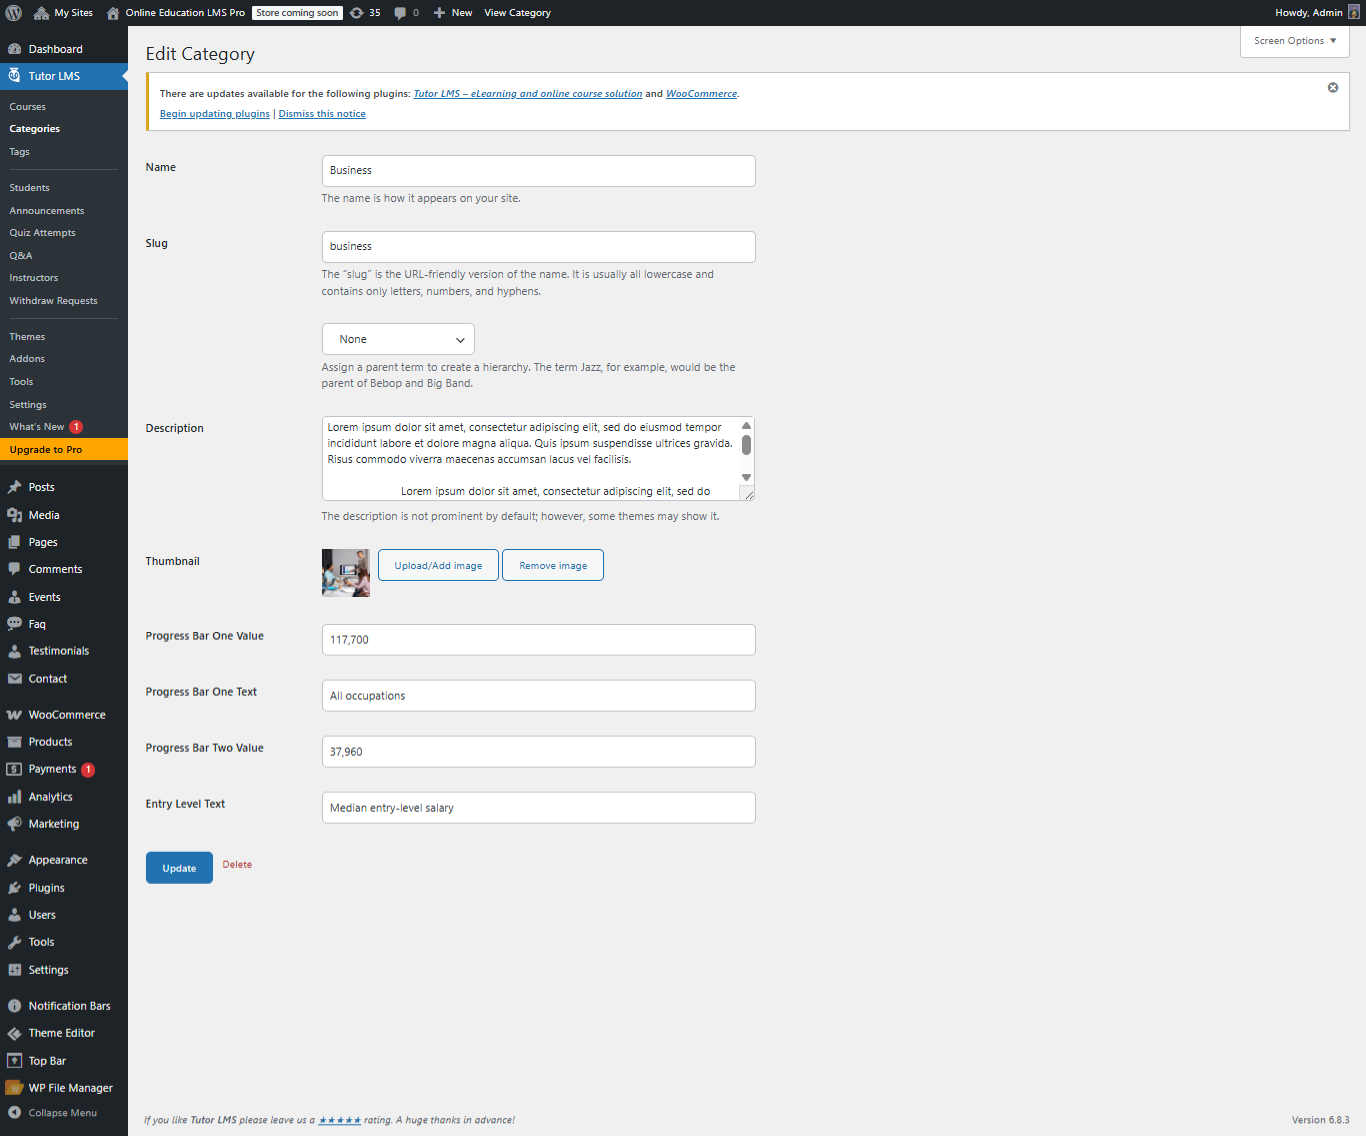Go to Quiz Attempts submenu item

click(x=42, y=233)
